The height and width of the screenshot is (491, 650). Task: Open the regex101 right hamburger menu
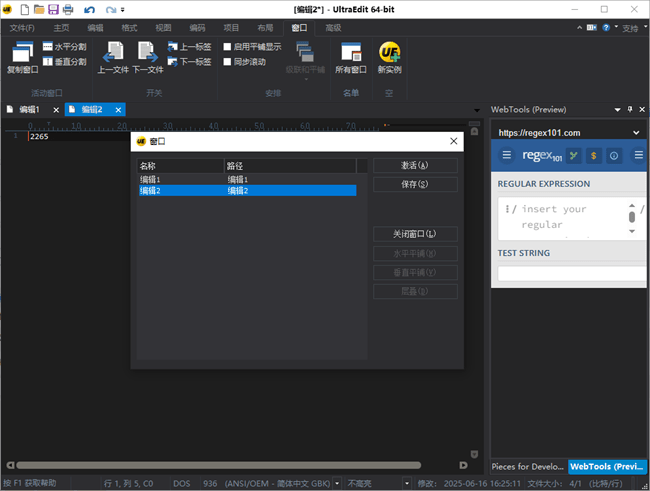pos(639,155)
